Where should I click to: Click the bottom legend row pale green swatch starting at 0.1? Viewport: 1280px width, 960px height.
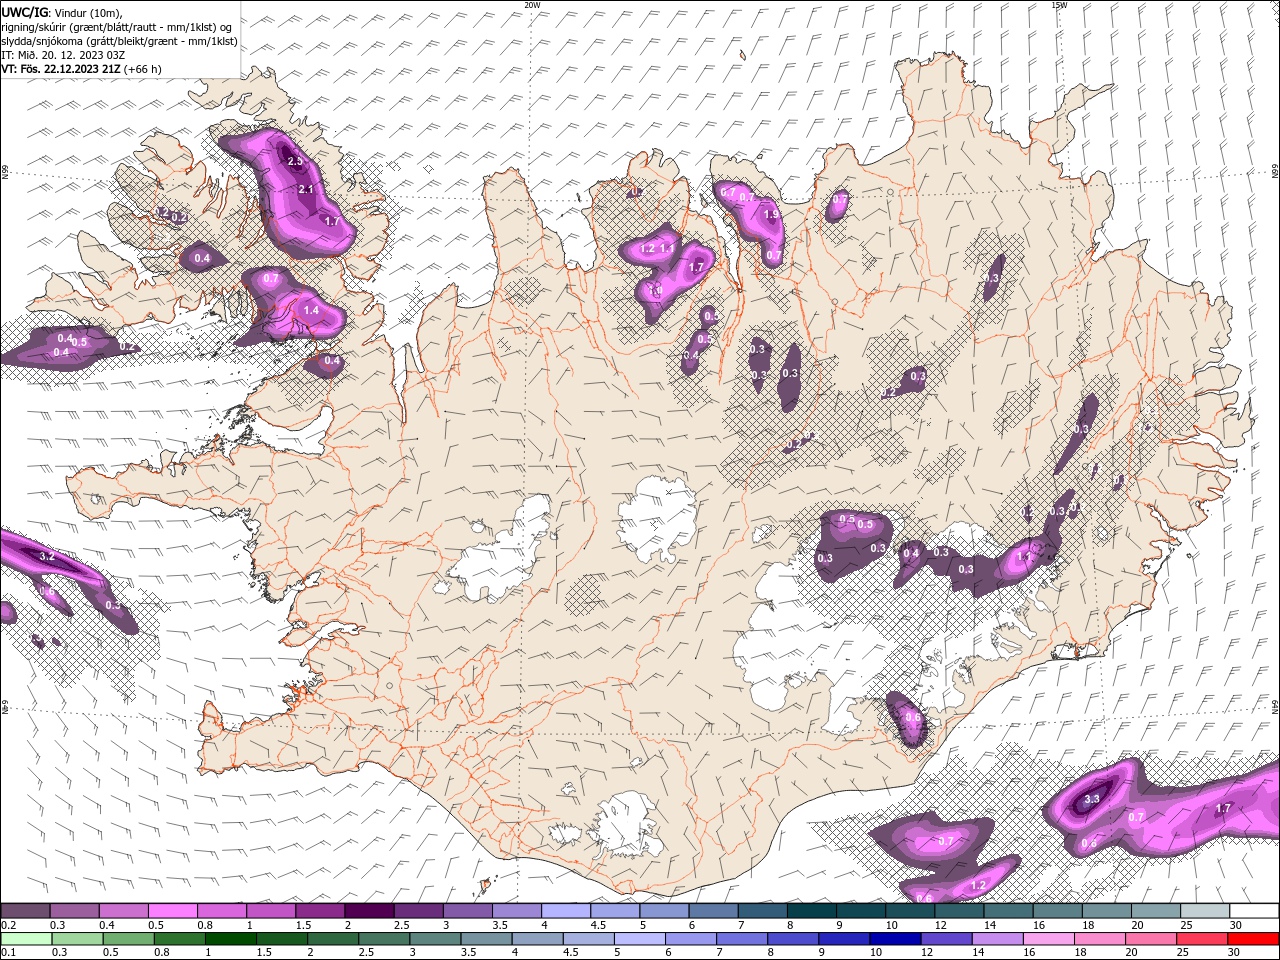[25, 938]
